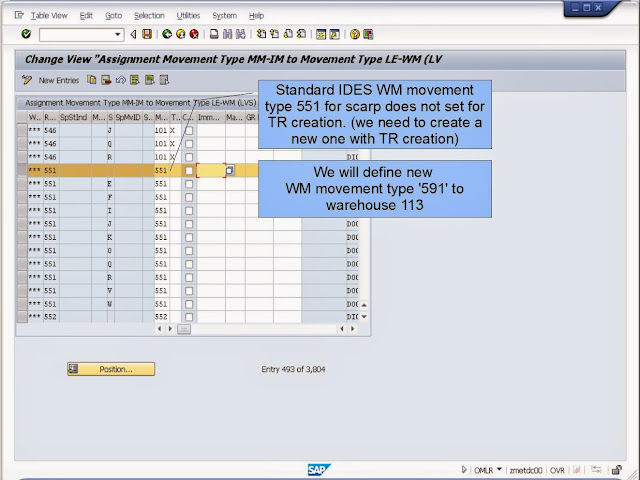Click the zmetdc00 status bar entry
This screenshot has width=640, height=480.
point(526,470)
